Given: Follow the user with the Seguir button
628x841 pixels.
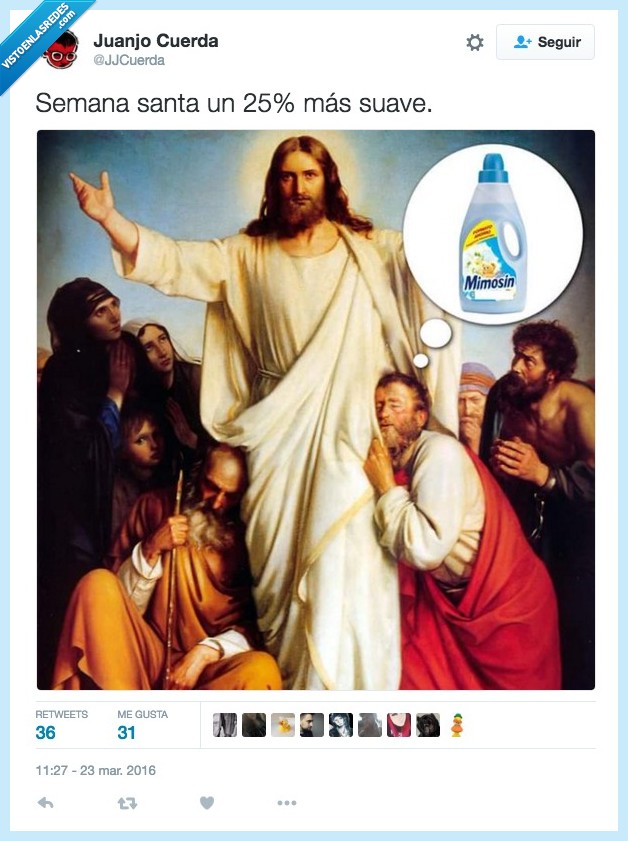Looking at the screenshot, I should click(545, 42).
